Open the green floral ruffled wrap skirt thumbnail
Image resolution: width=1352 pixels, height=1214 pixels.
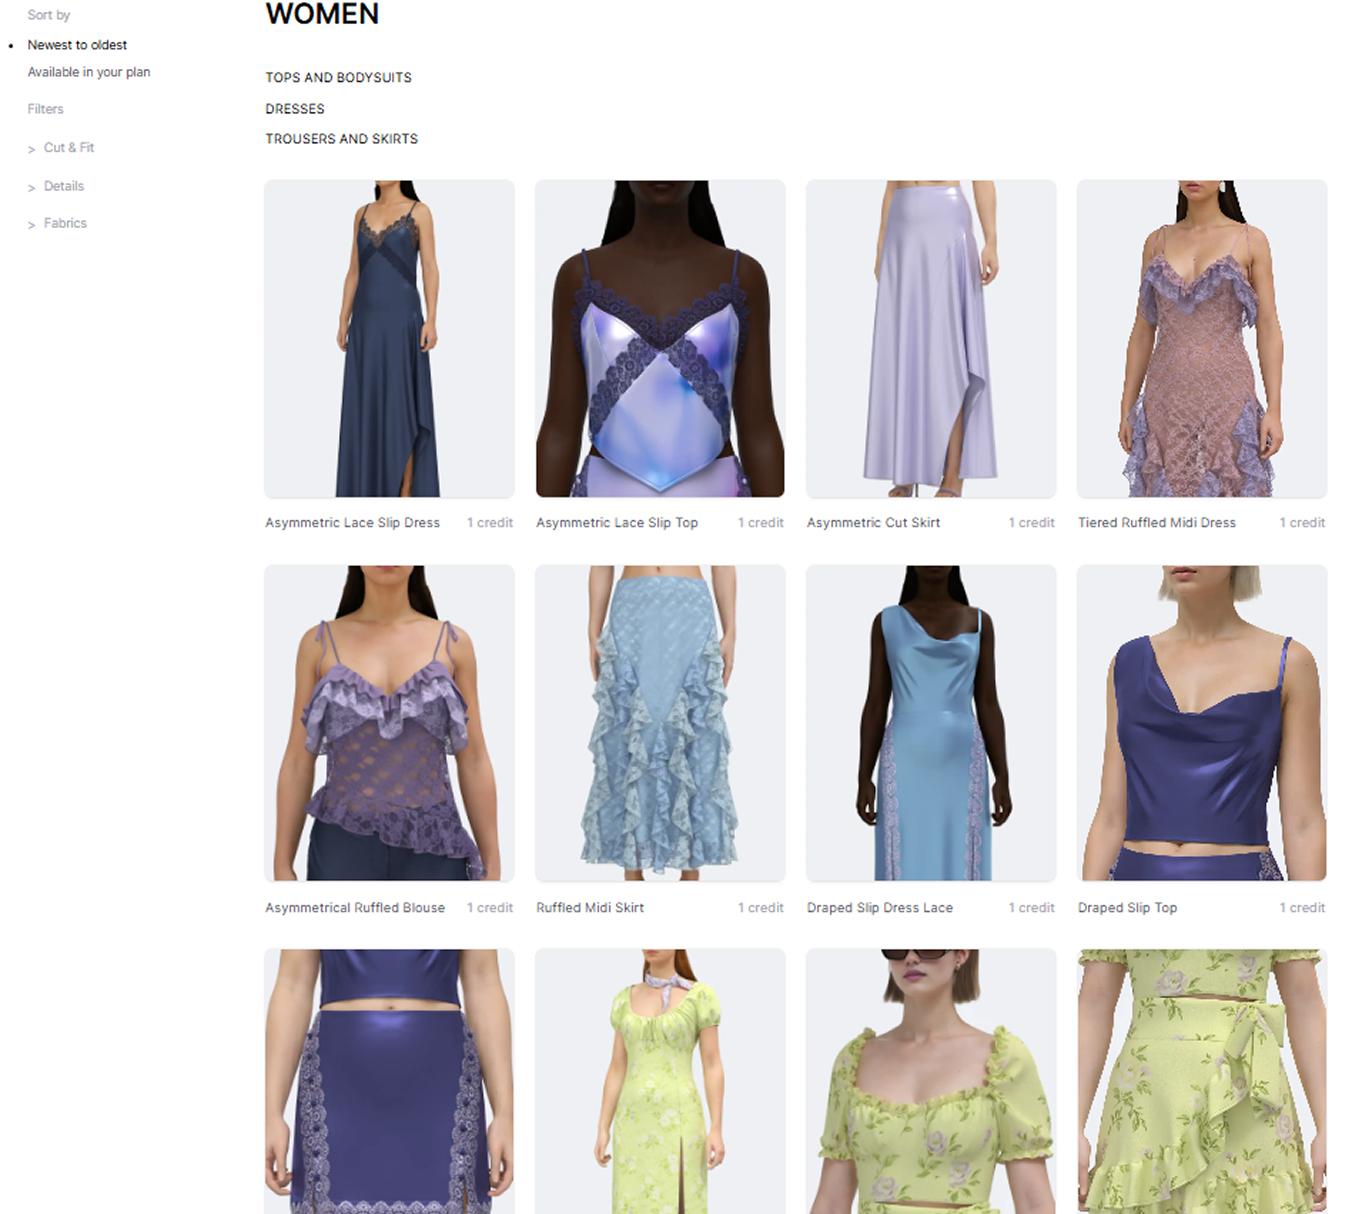[1201, 1082]
